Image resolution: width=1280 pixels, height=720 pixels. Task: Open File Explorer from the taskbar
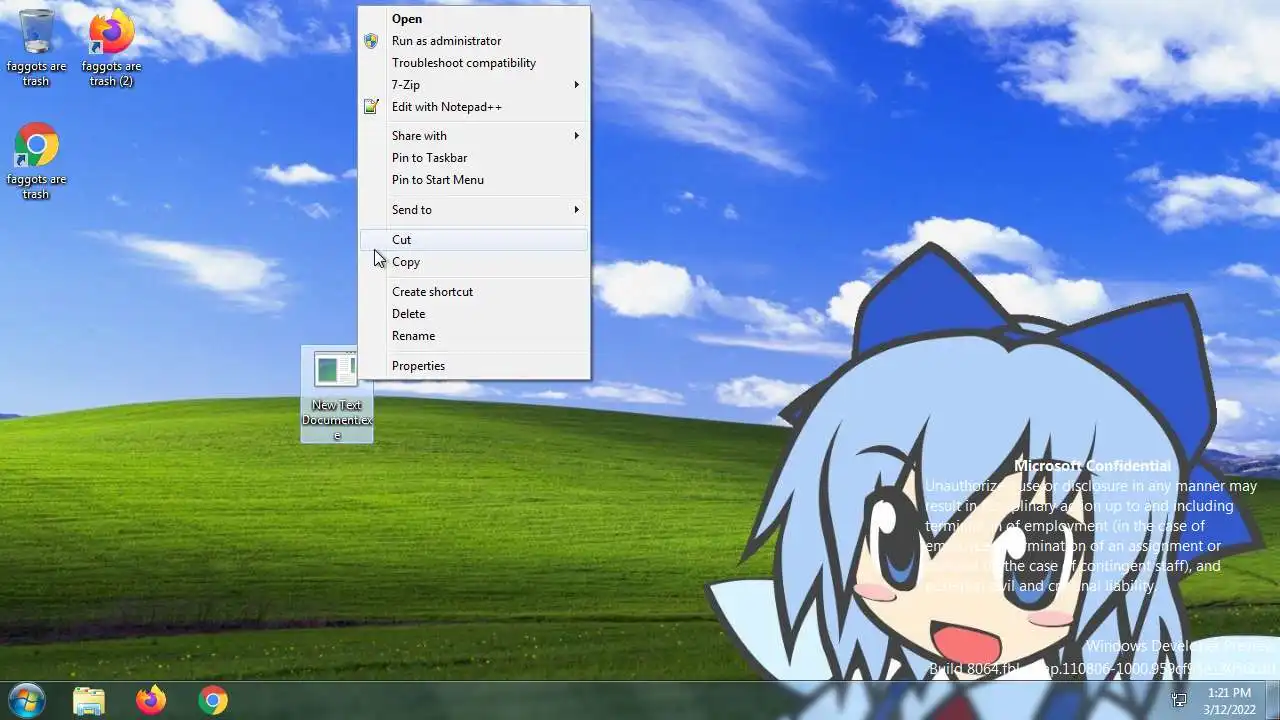point(89,700)
